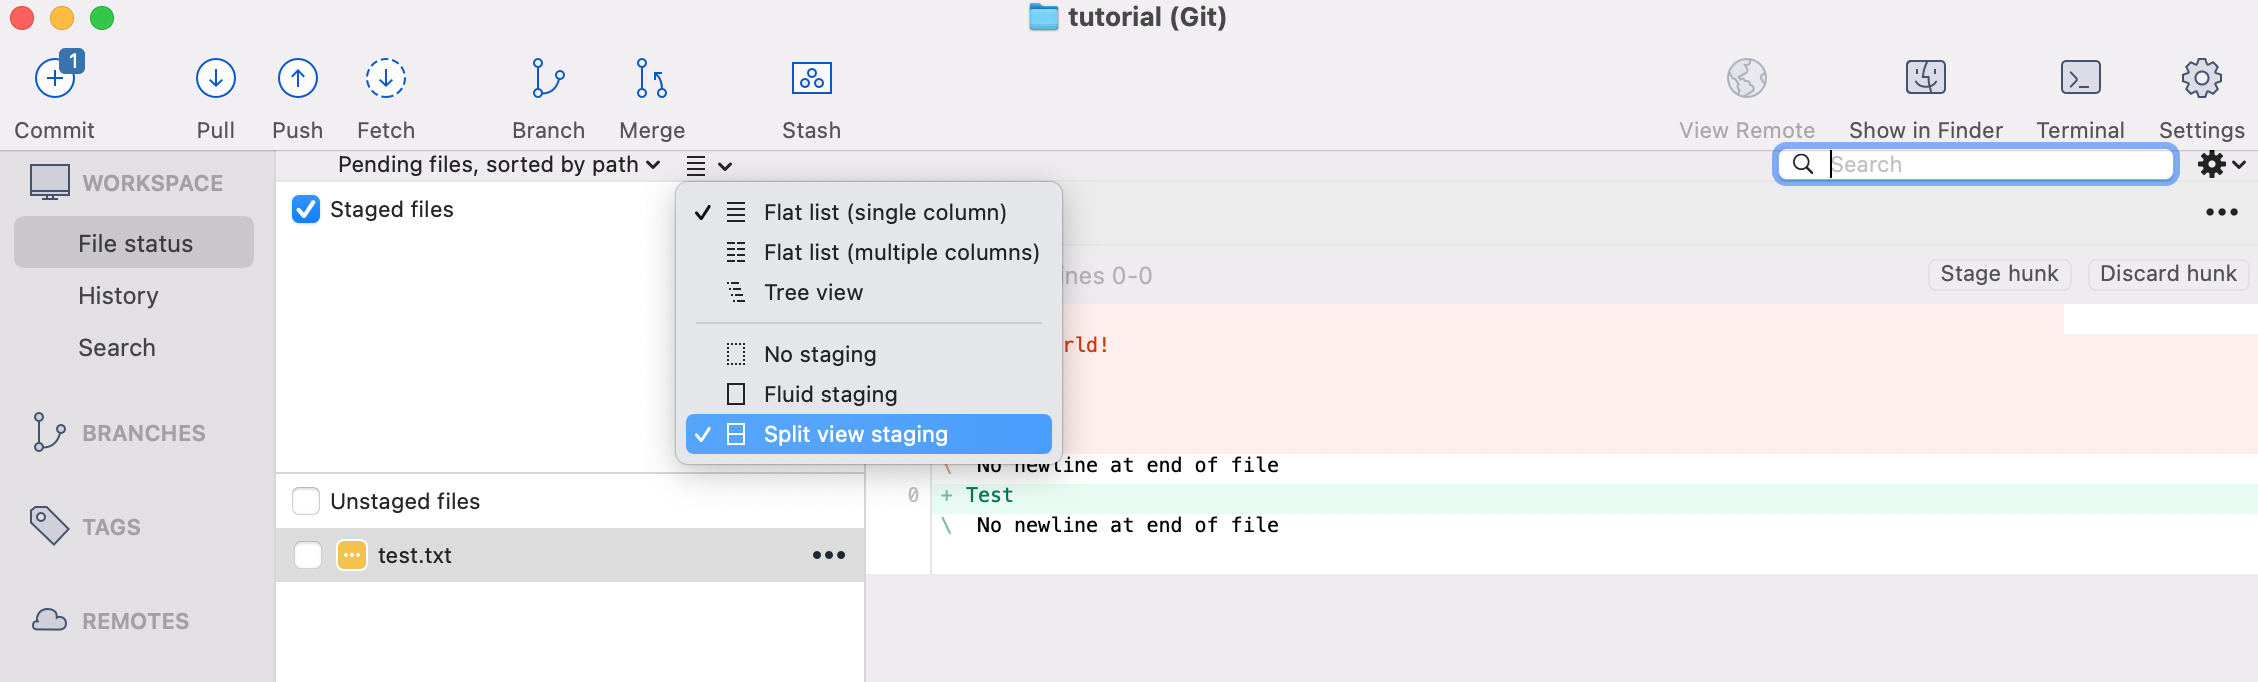Expand the gear options dropdown near search

pos(2221,164)
